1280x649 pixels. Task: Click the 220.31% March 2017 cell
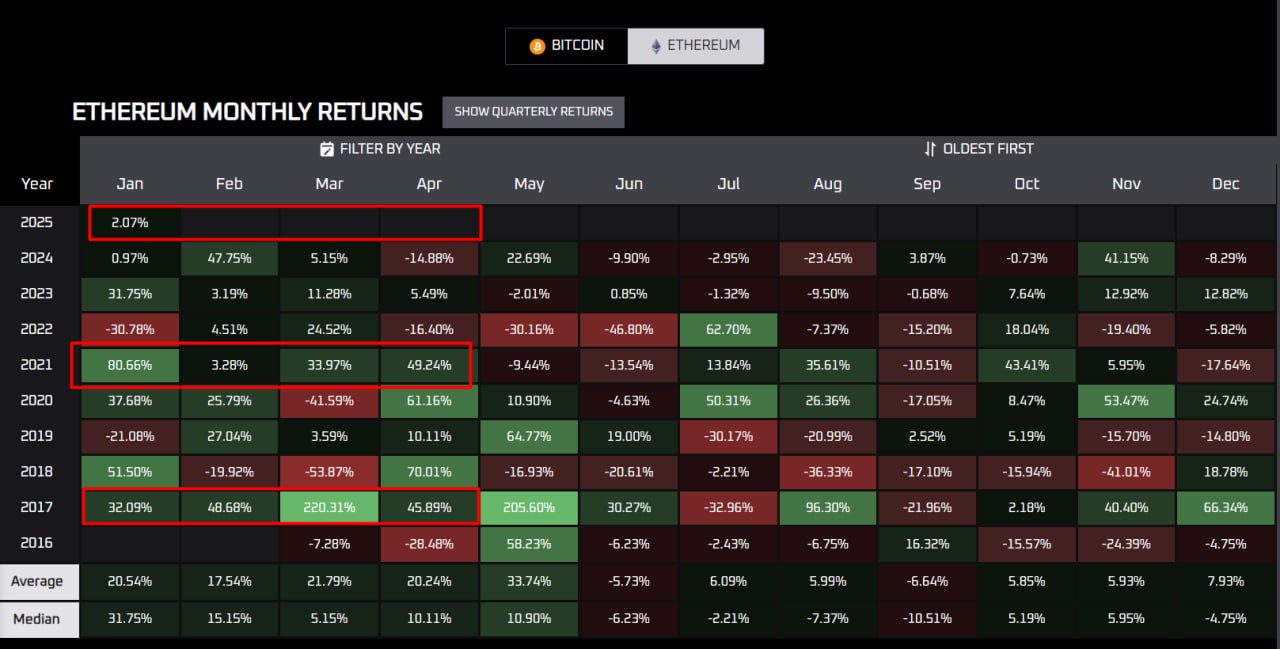click(x=329, y=507)
